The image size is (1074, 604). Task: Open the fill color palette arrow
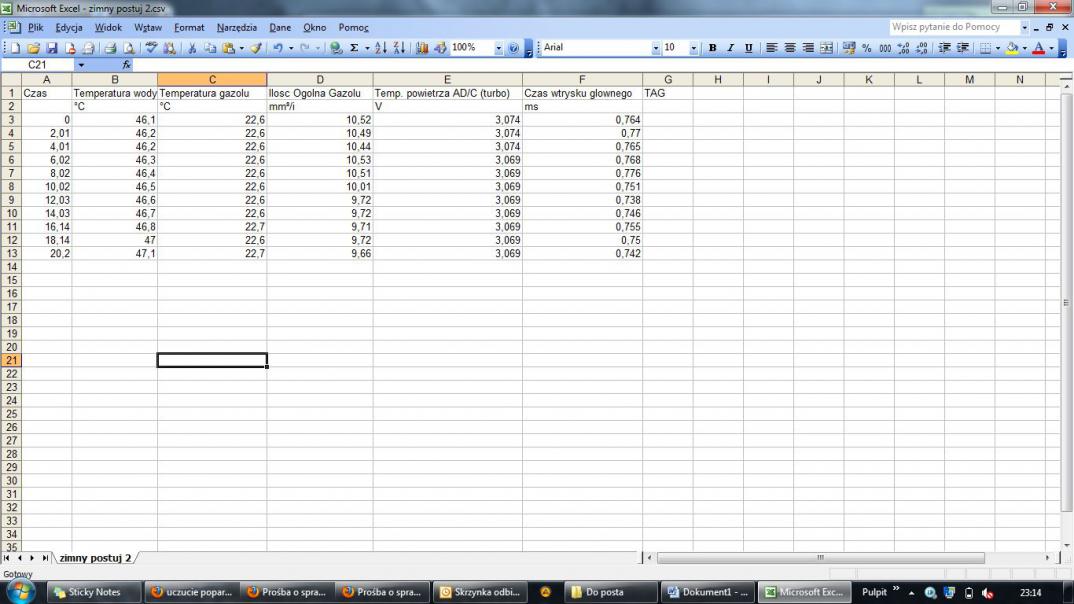click(x=1025, y=48)
